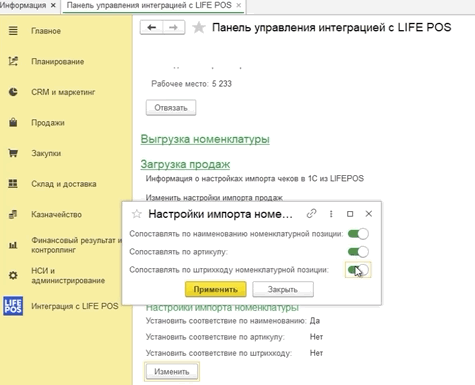Close the Панель управления интеграцией tab
This screenshot has width=475, height=385.
coord(239,5)
